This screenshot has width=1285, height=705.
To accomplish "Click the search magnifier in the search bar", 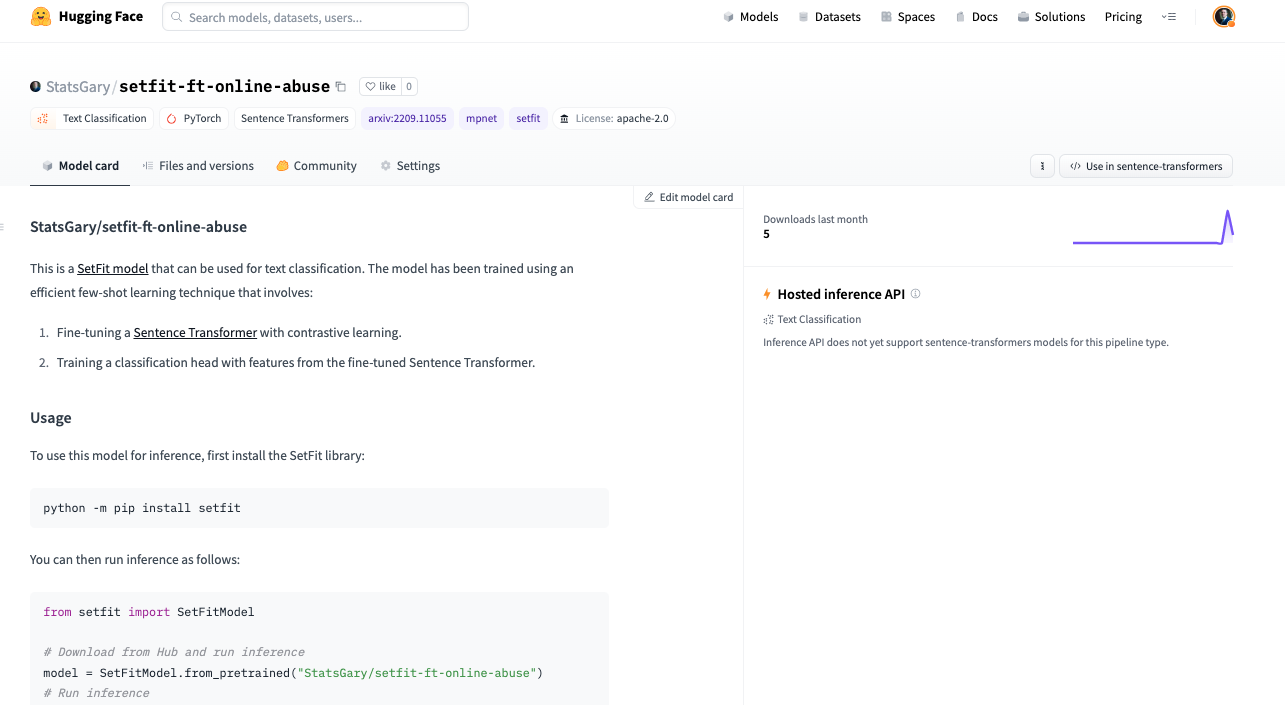I will pyautogui.click(x=177, y=16).
